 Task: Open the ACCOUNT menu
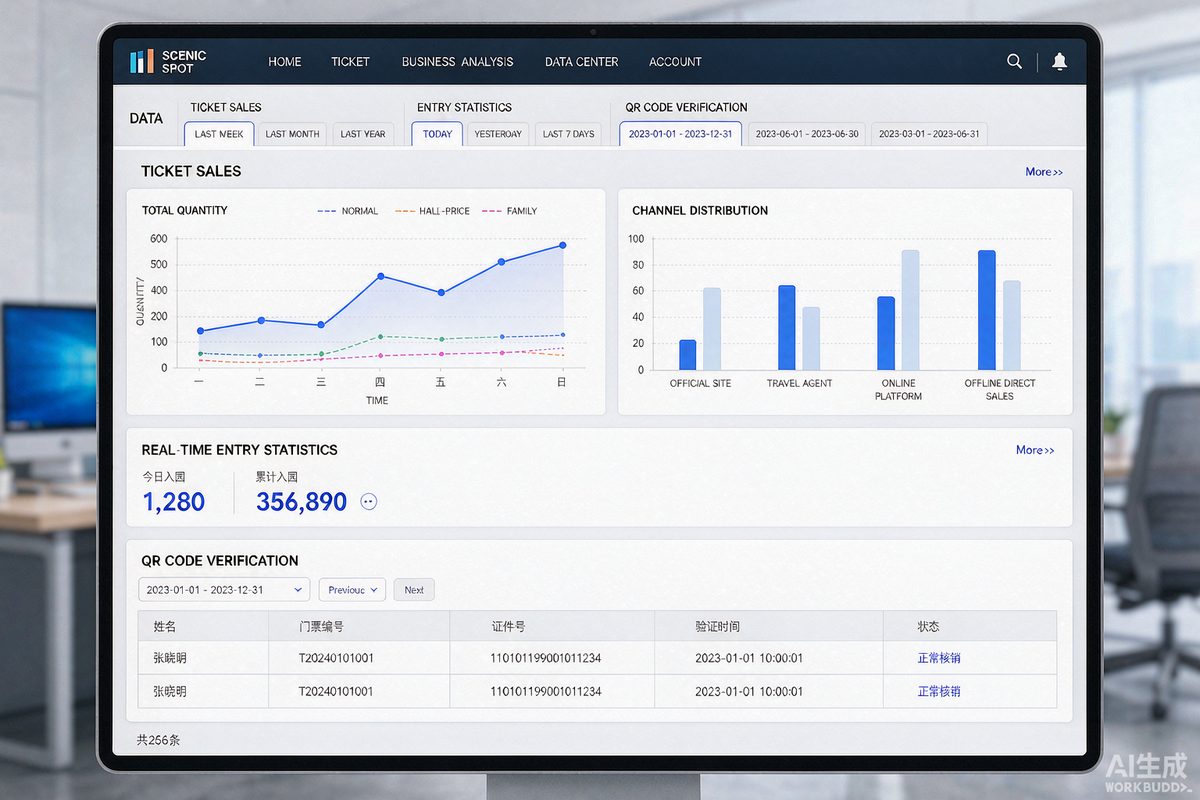(x=675, y=62)
